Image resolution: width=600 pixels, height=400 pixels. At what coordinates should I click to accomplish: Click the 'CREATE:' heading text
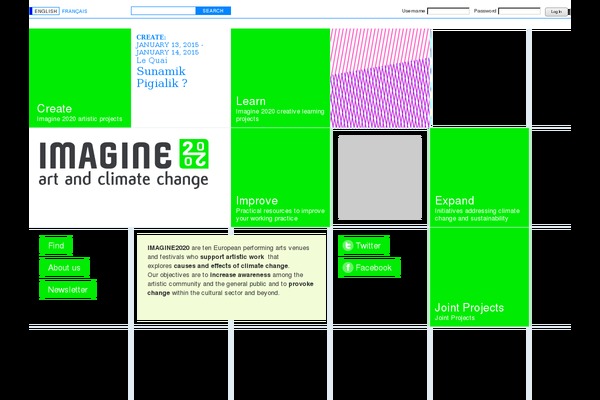pyautogui.click(x=151, y=37)
